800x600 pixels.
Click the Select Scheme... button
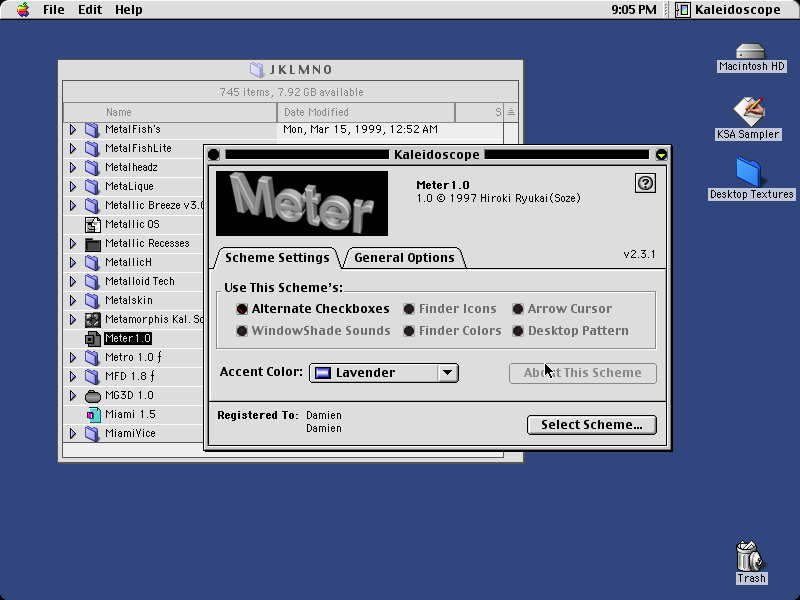pos(592,424)
